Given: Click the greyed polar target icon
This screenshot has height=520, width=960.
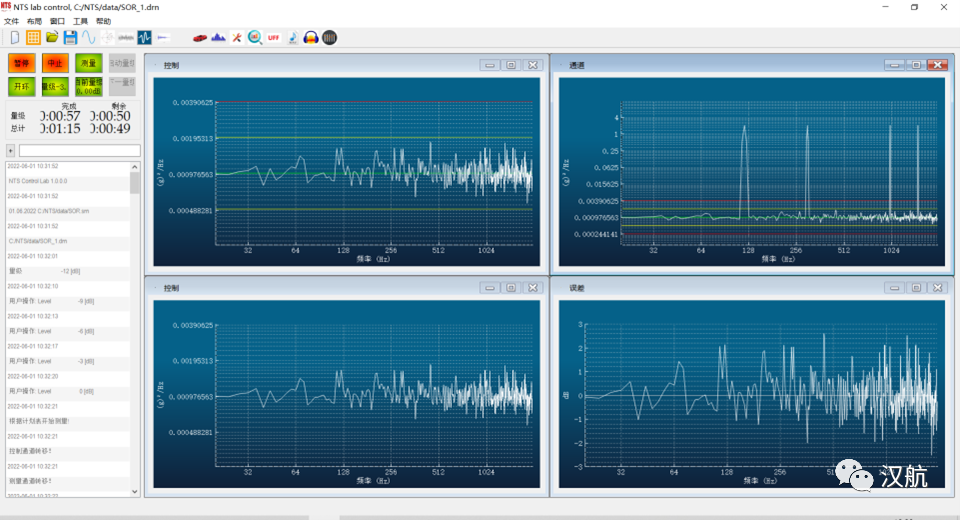Looking at the screenshot, I should coord(107,38).
